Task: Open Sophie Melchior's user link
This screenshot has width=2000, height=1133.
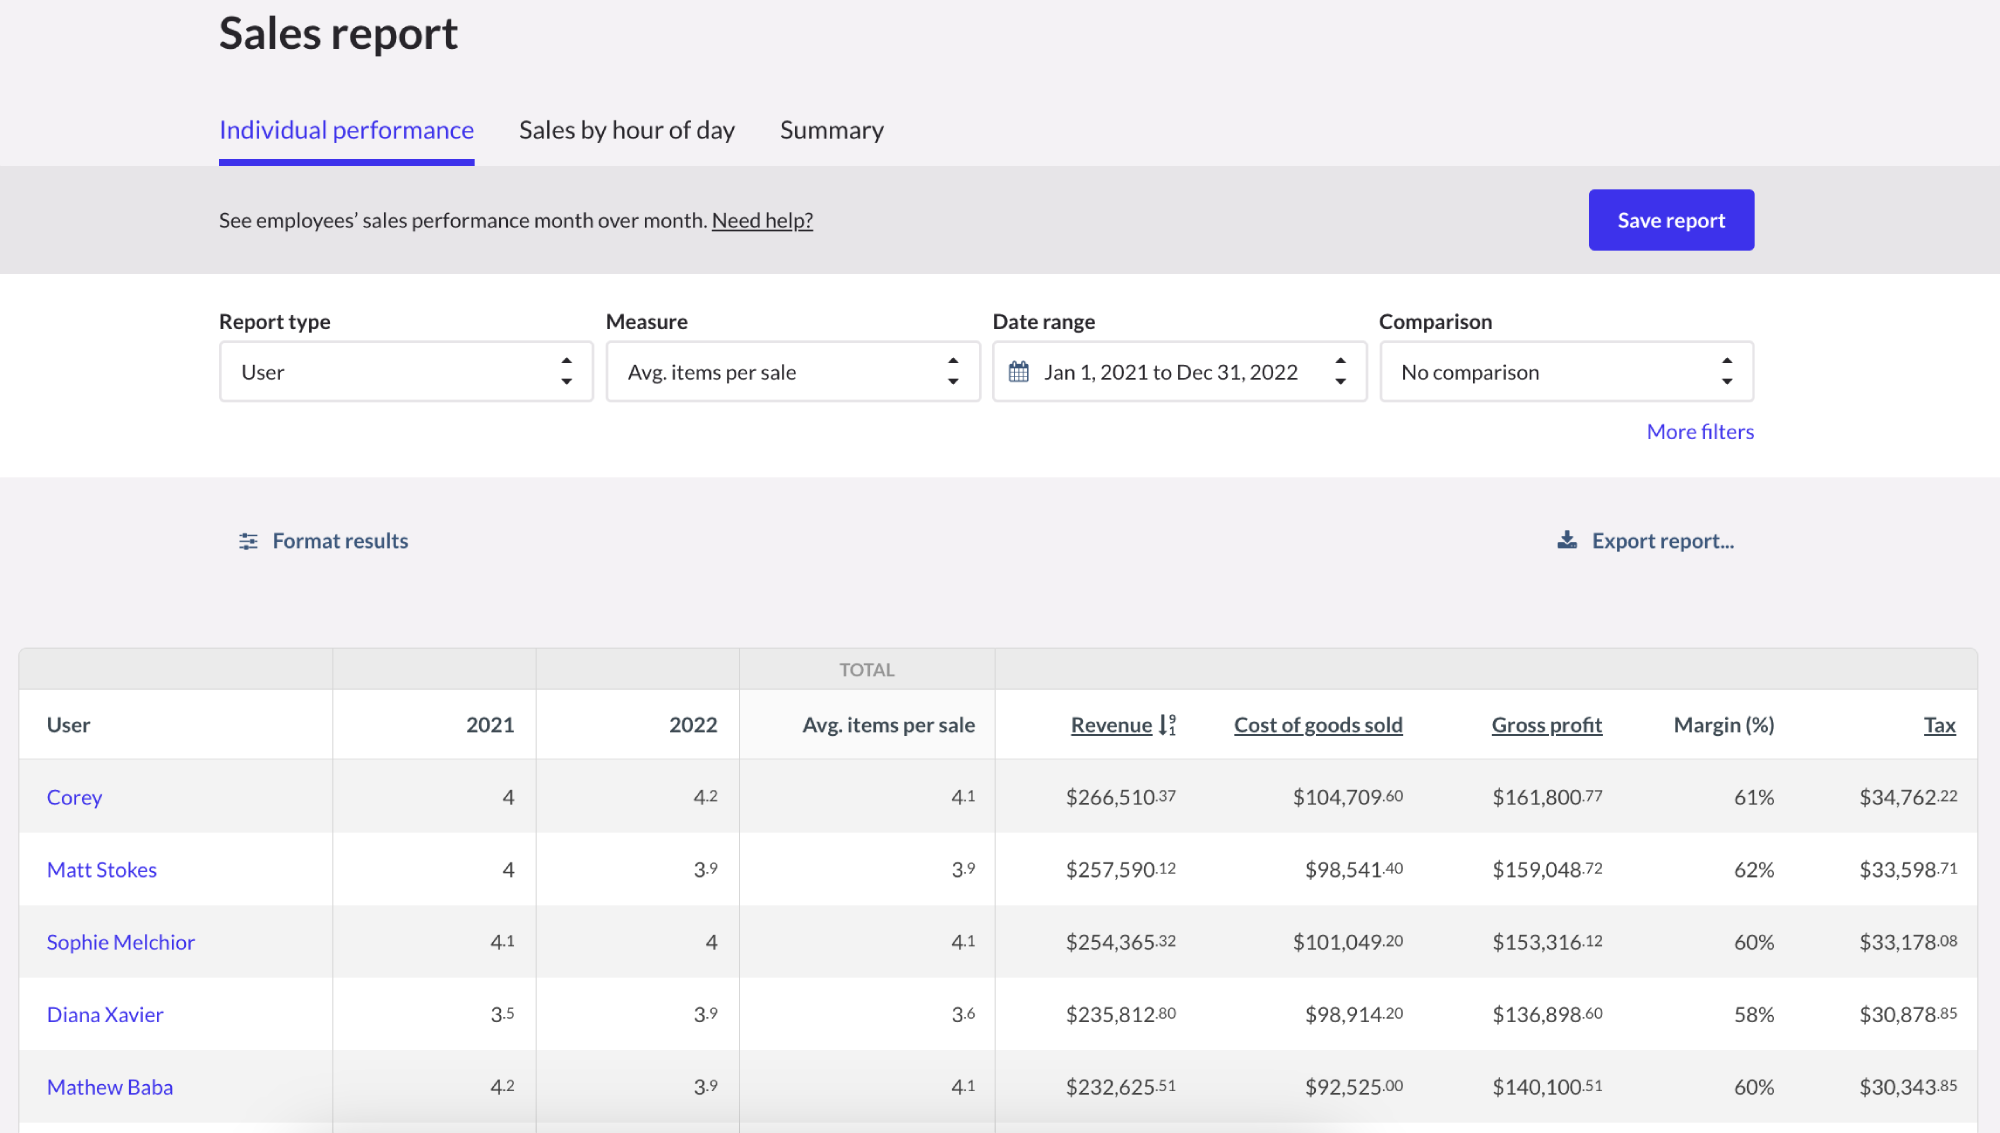Action: coord(120,942)
